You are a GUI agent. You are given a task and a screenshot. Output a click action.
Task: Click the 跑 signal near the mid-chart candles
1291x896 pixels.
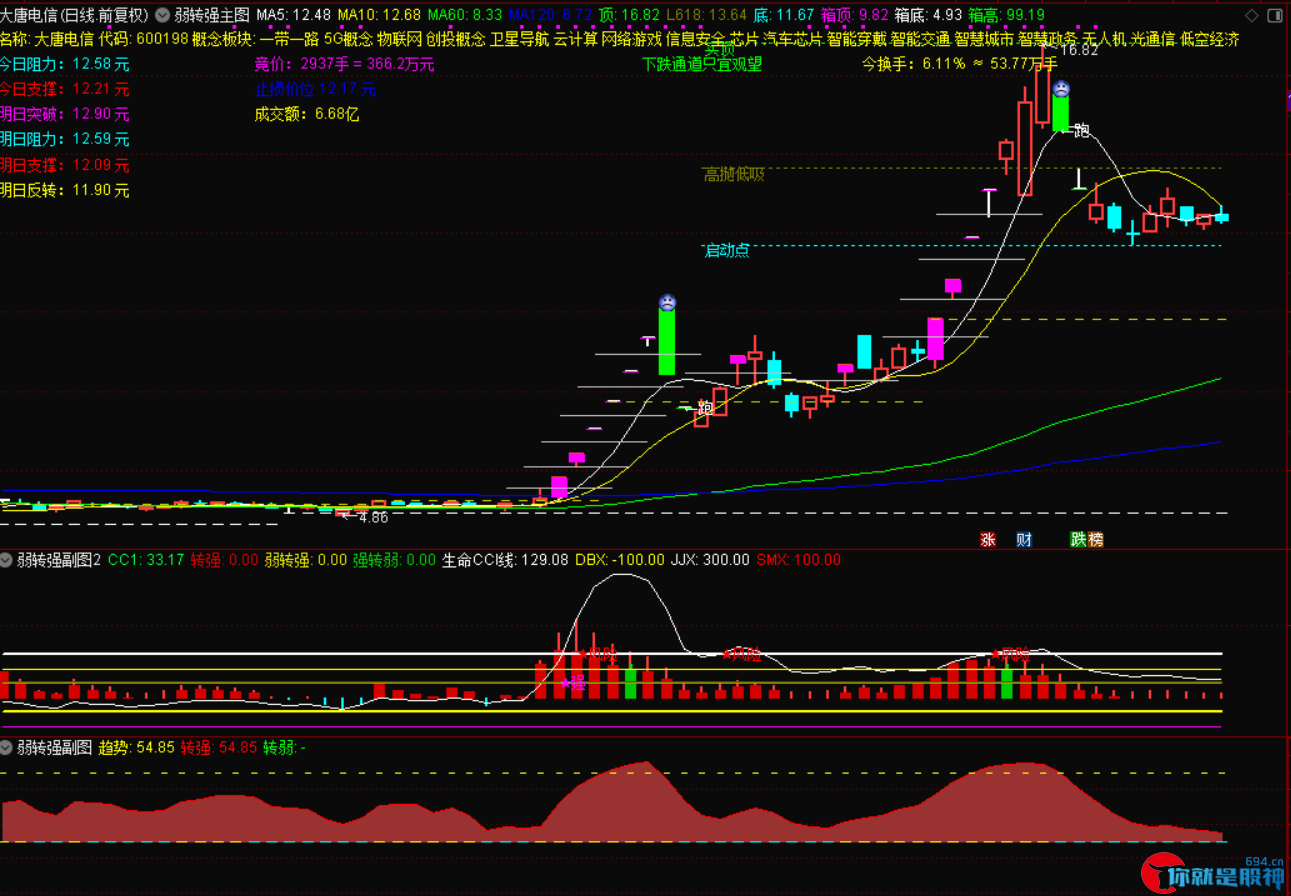pos(704,408)
